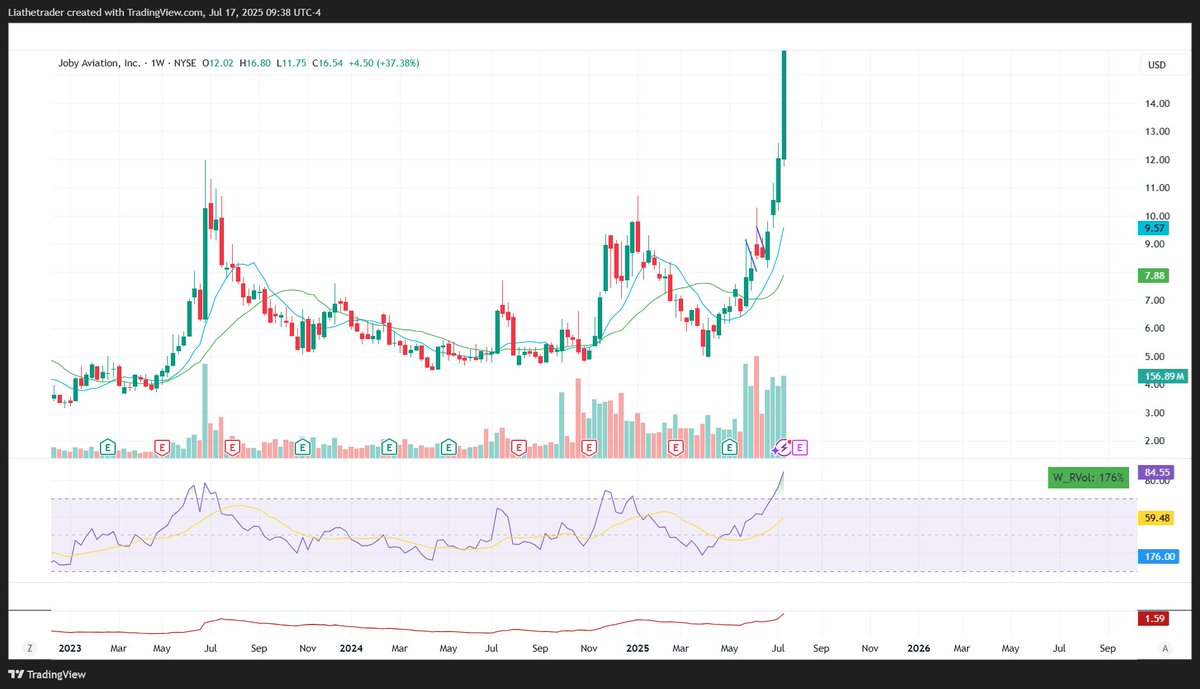This screenshot has width=1200, height=689.
Task: Click red earnings marker near Aug 2023
Action: pos(232,446)
